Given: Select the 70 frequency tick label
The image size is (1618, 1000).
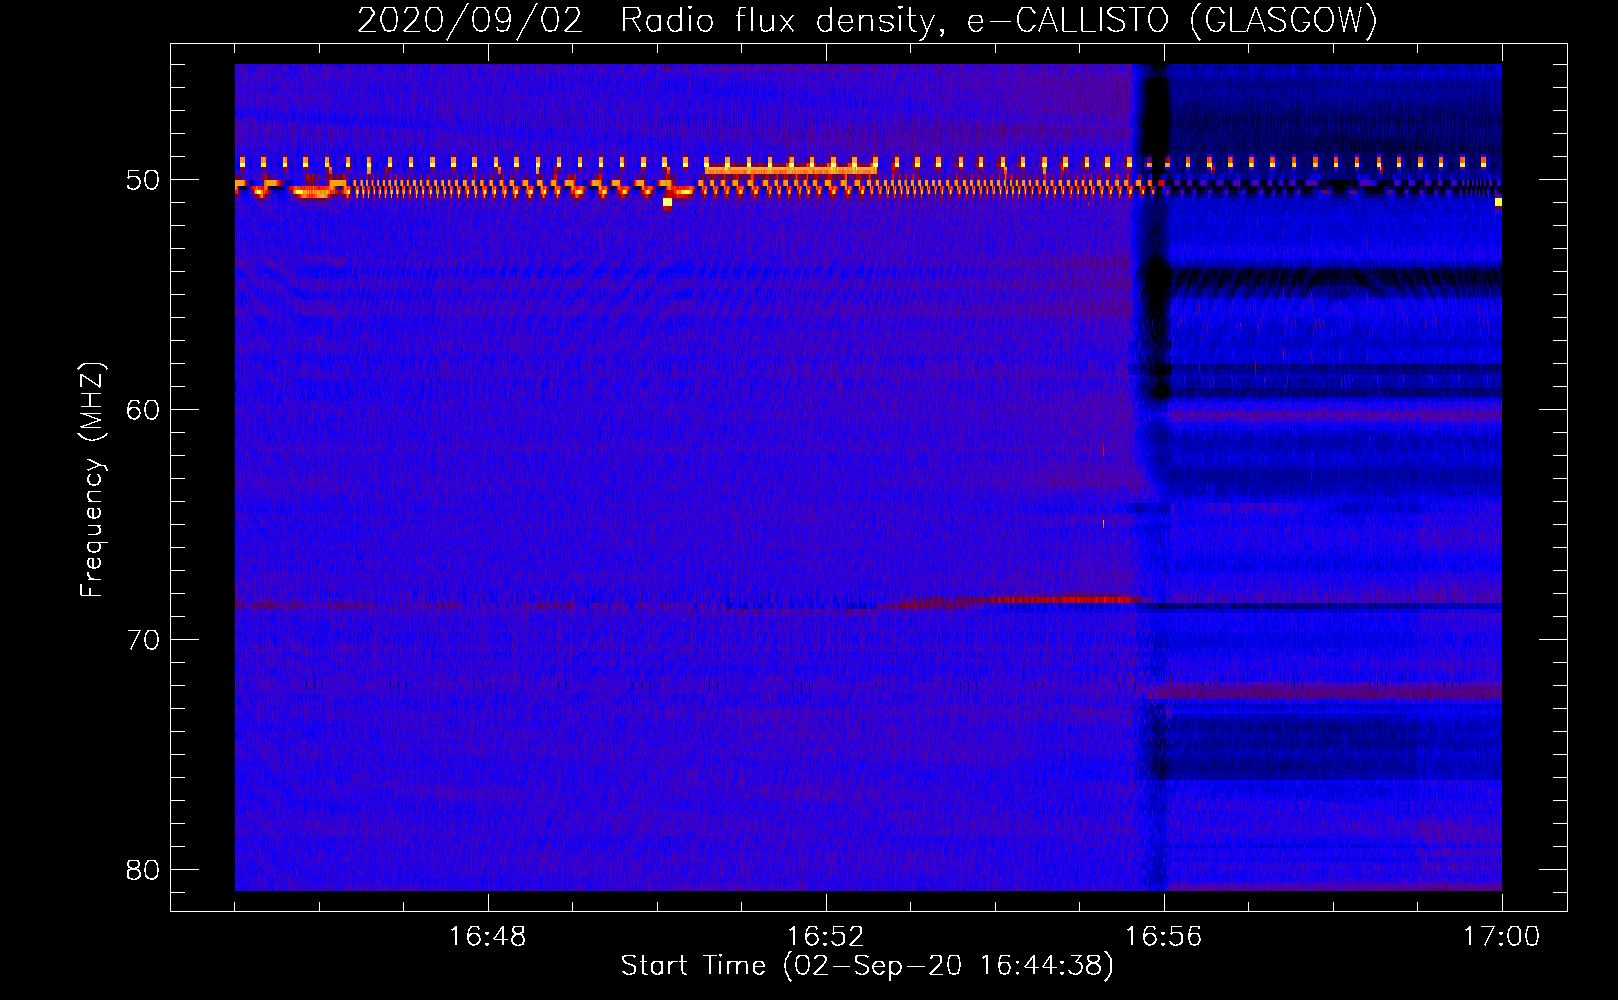Looking at the screenshot, I should pos(144,640).
